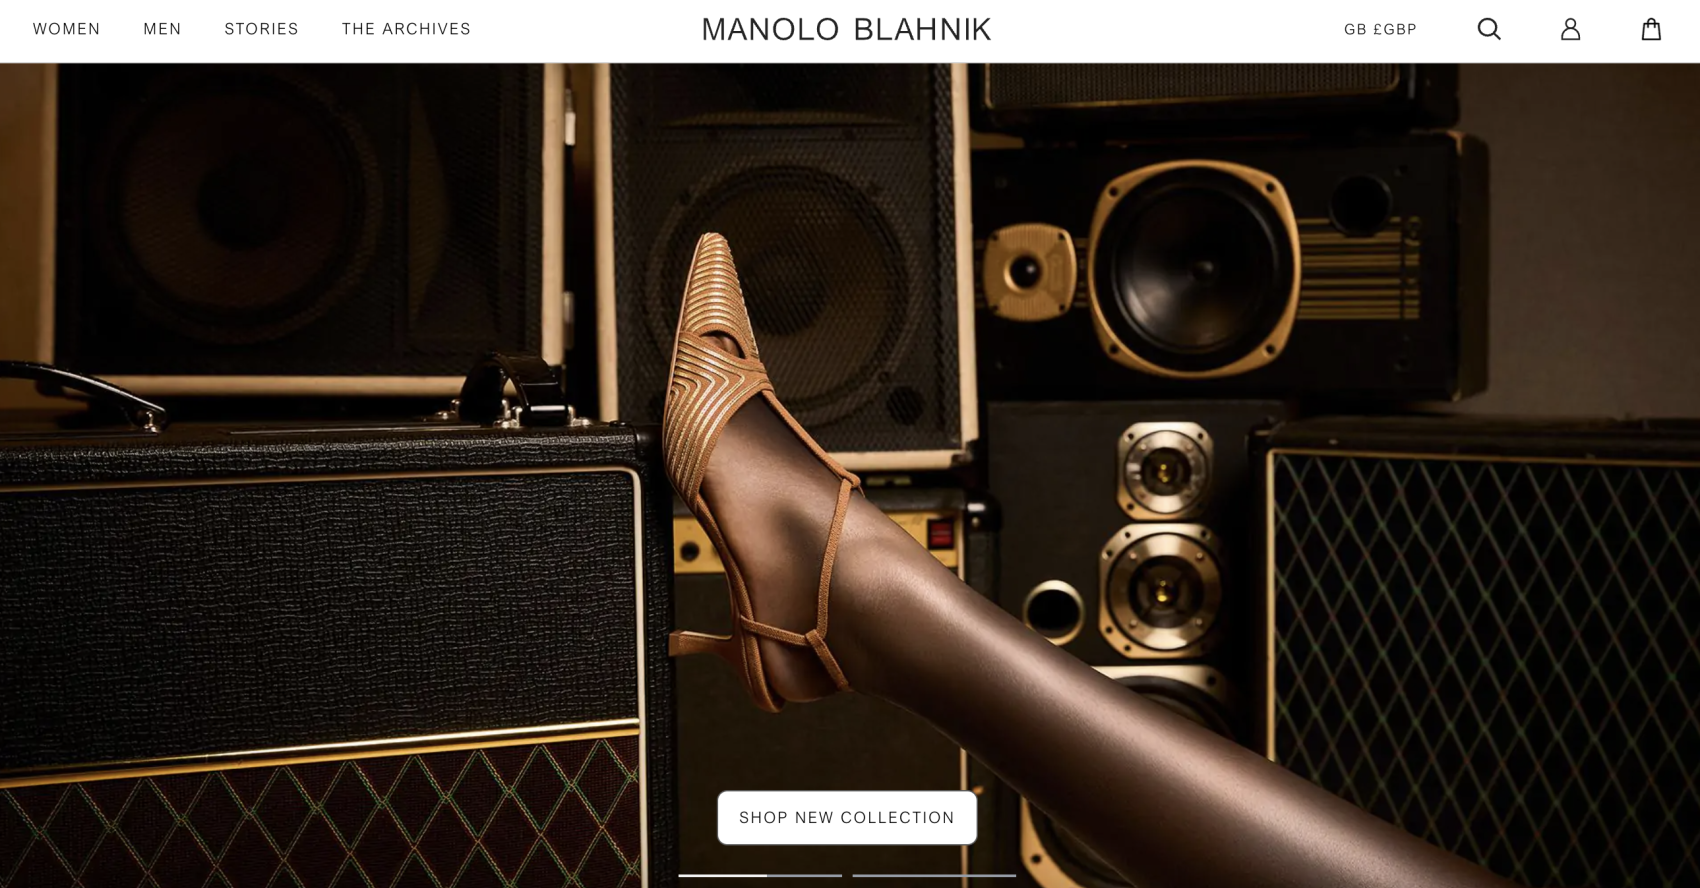The height and width of the screenshot is (888, 1700).
Task: Click the gold speaker in the hero banner
Action: point(1192,268)
